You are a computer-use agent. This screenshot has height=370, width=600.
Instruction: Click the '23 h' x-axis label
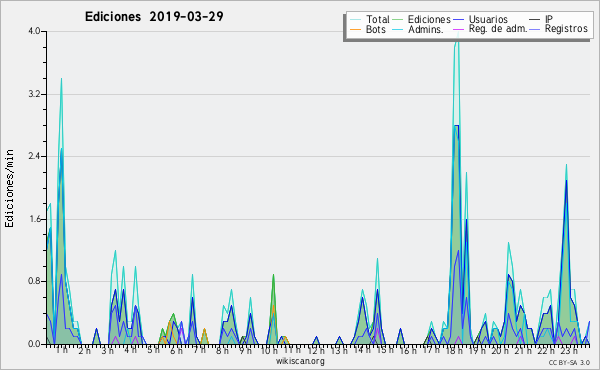569,350
